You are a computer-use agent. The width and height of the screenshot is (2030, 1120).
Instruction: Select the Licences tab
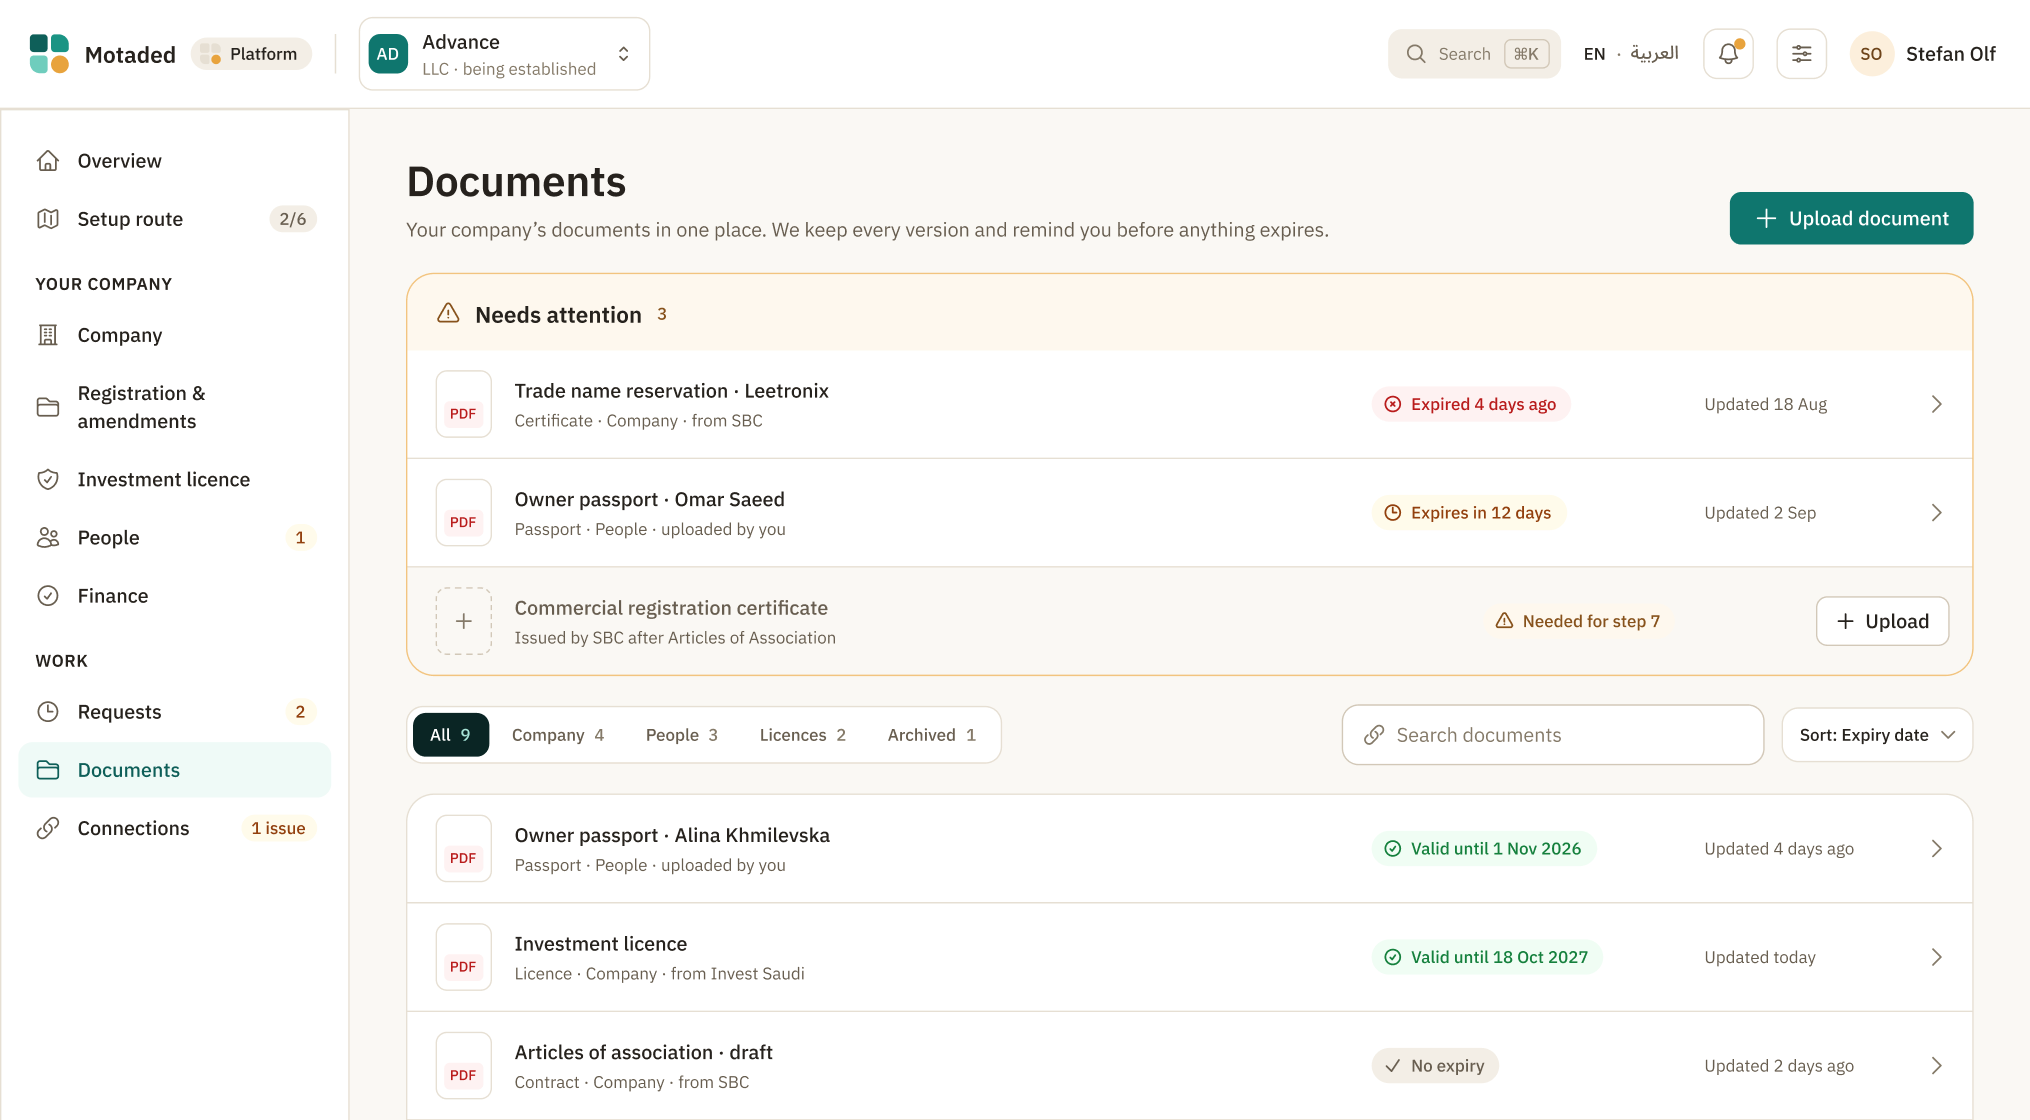(x=802, y=735)
